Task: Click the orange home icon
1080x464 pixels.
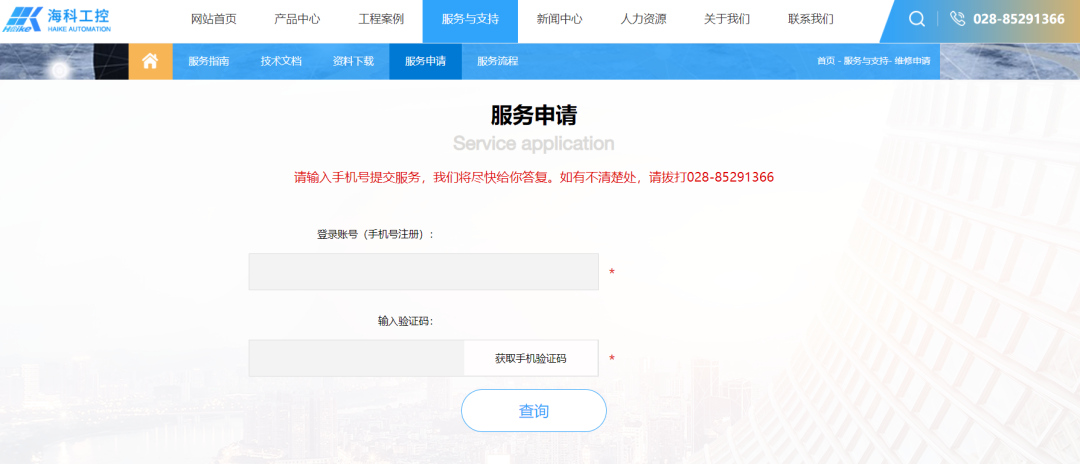Action: [150, 61]
